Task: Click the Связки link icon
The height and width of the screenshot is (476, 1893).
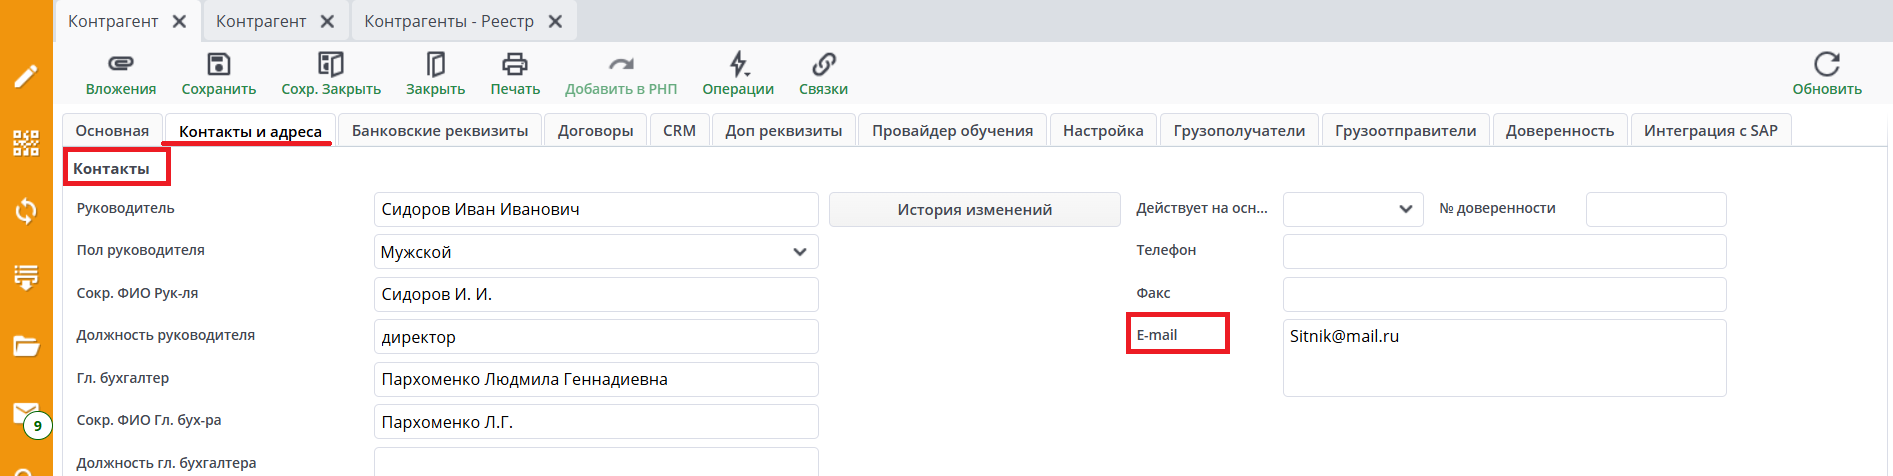Action: (x=823, y=64)
